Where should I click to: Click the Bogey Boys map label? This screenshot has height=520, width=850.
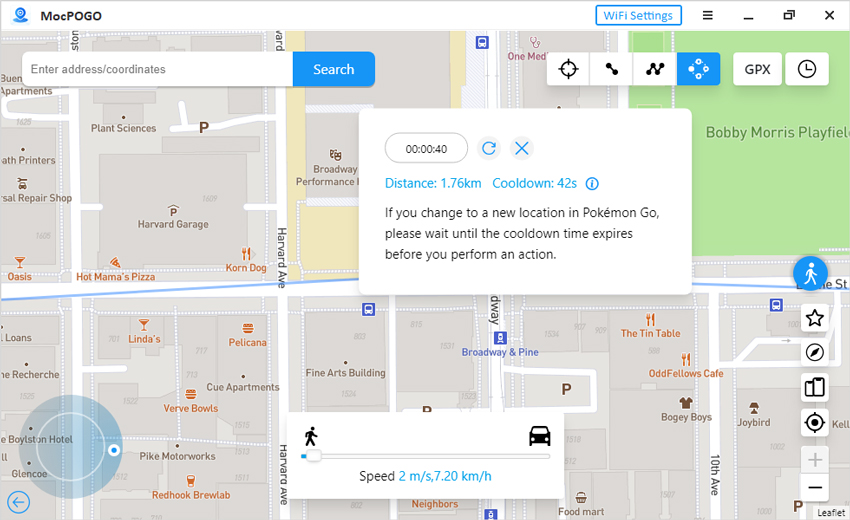[x=686, y=417]
